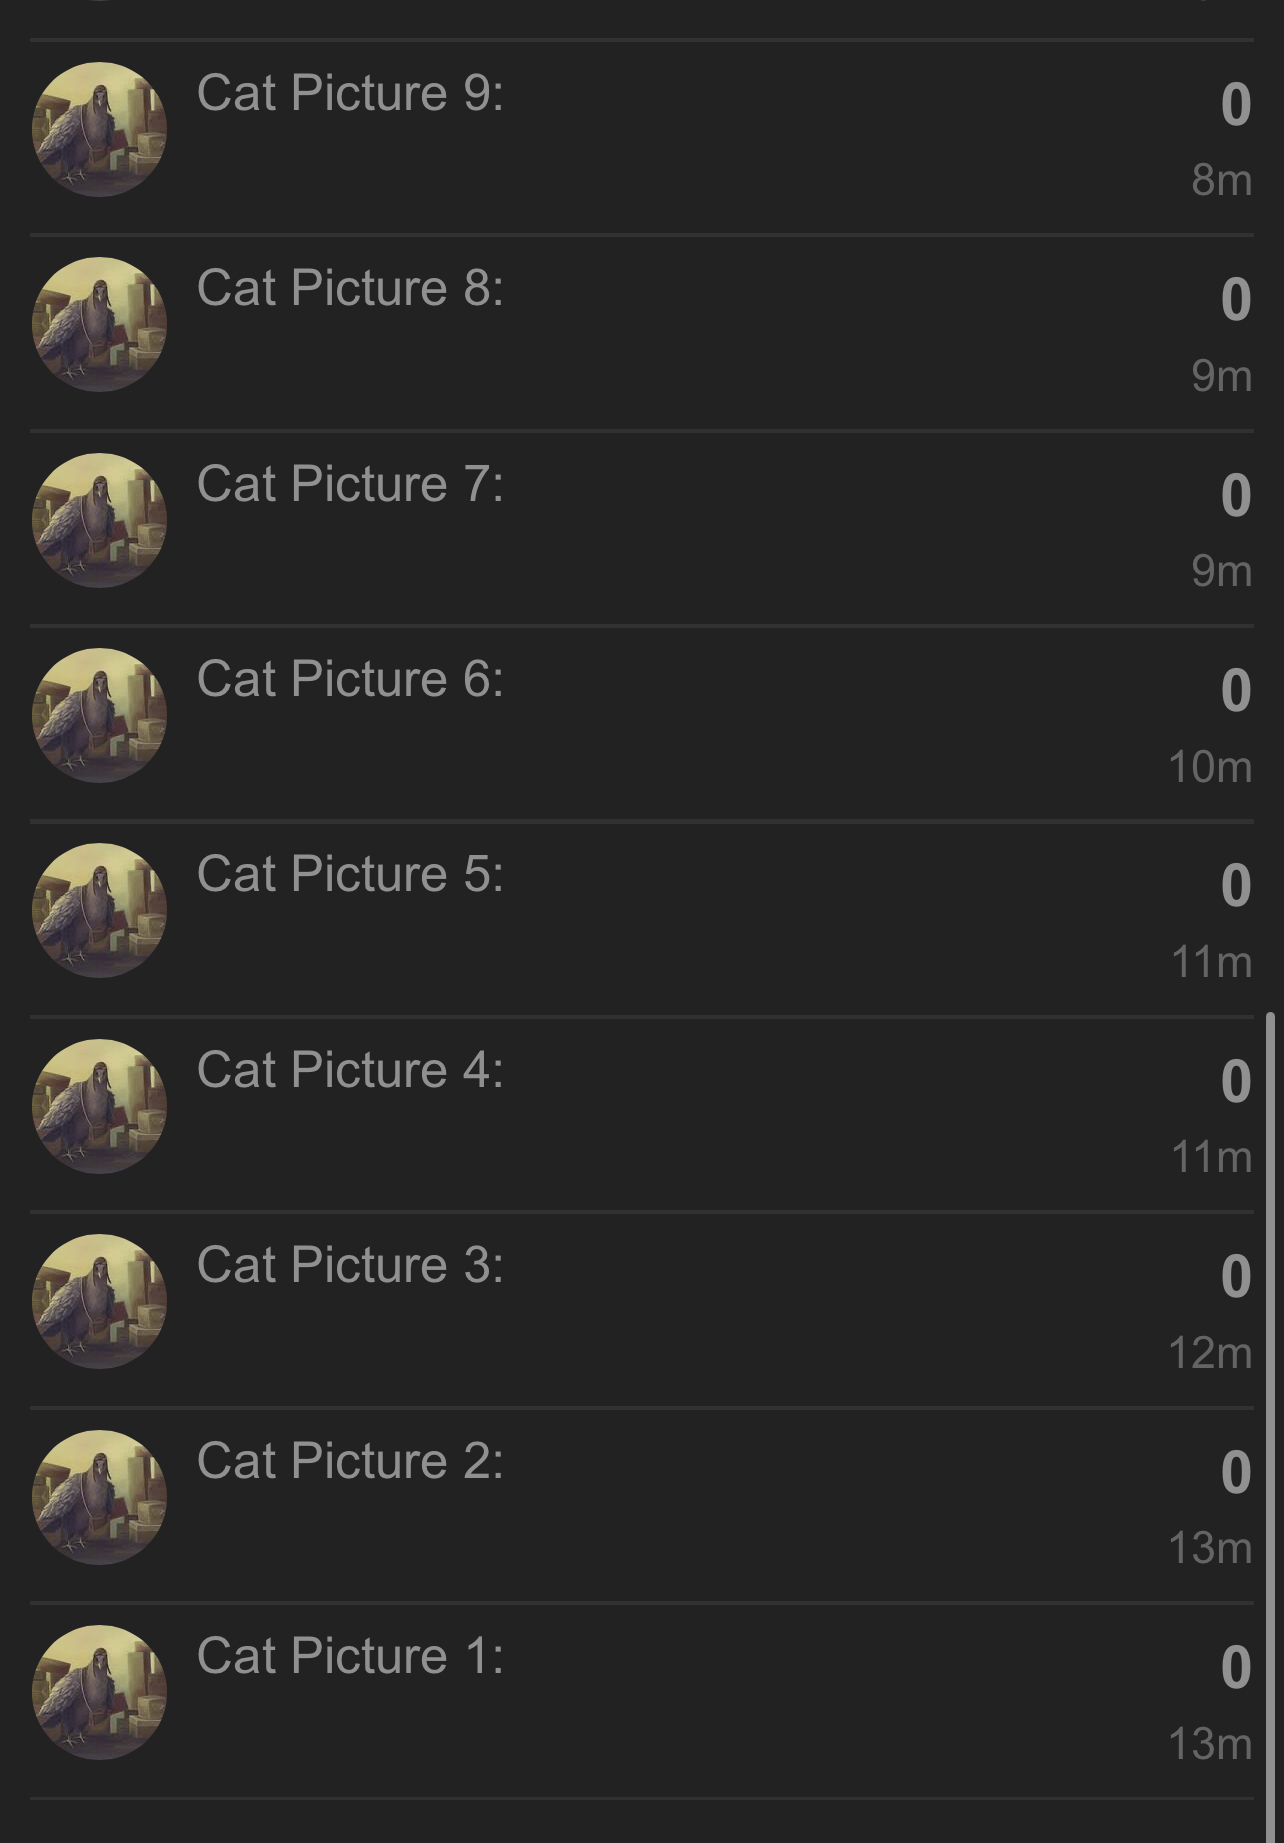Select the avatar for Cat Picture 3

click(99, 1302)
